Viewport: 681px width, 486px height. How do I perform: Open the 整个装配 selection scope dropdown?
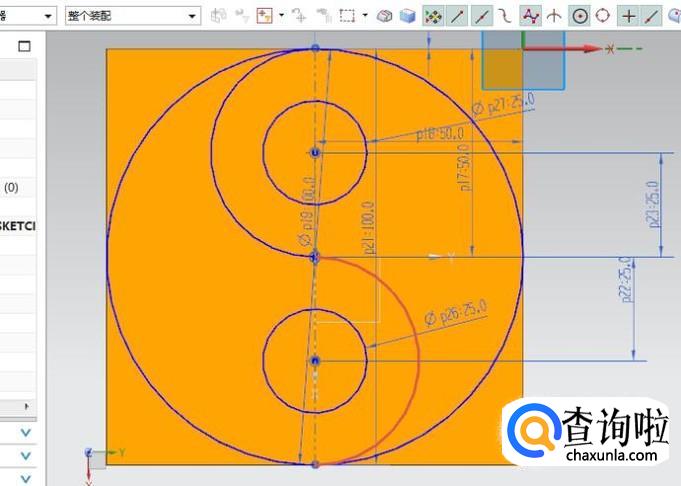tap(131, 16)
